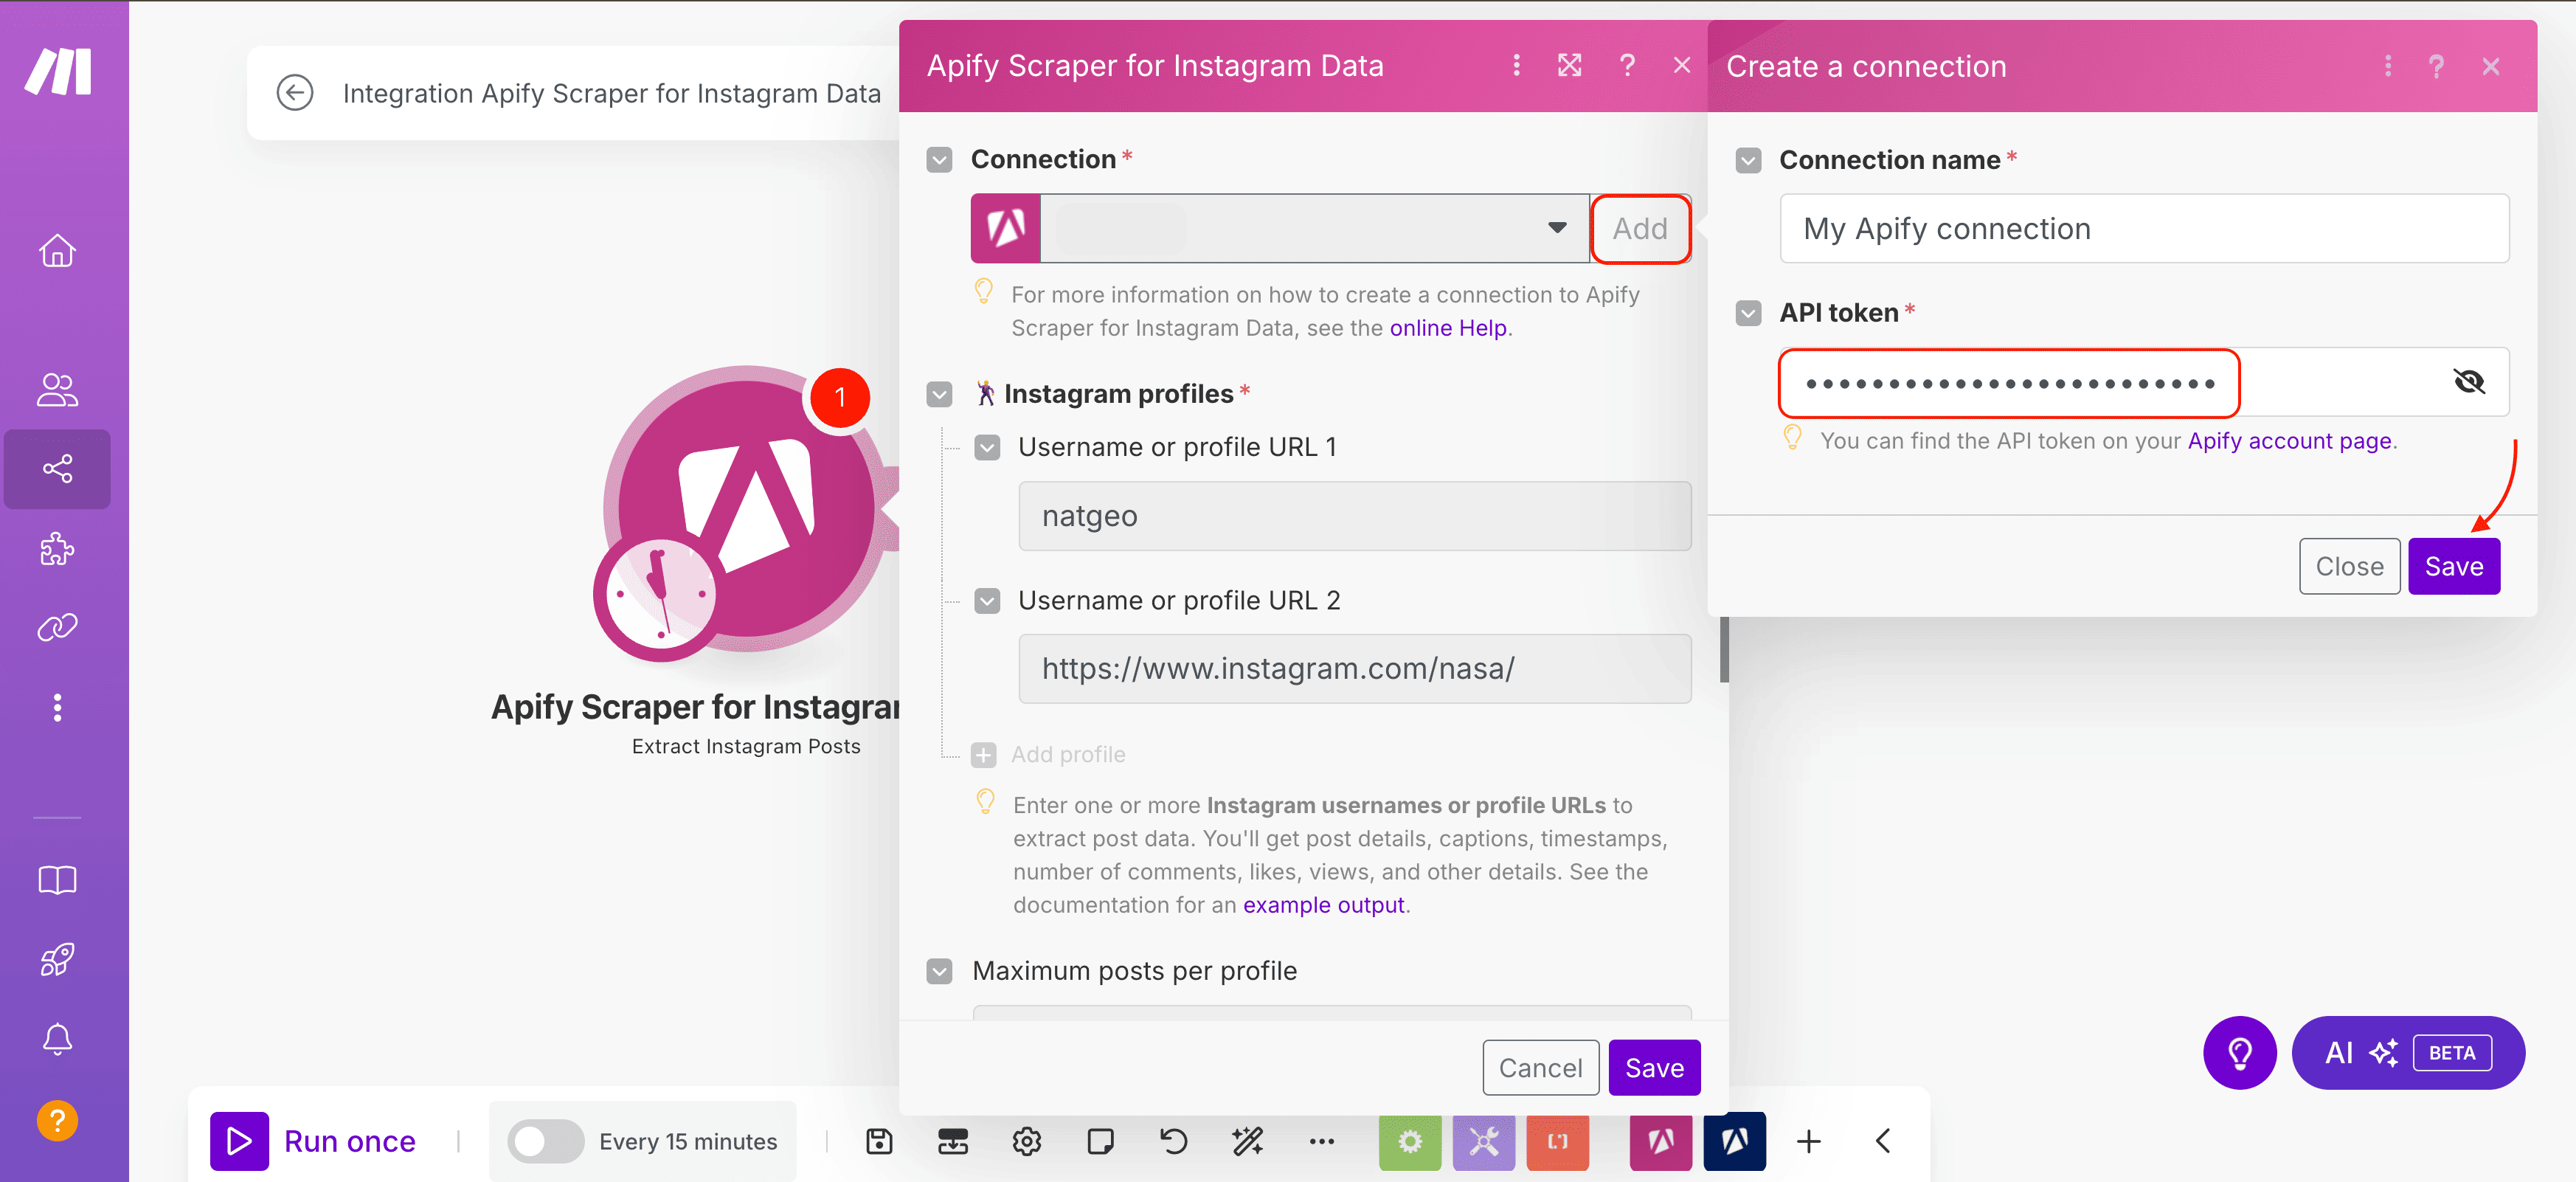Open notifications via the bell icon

click(57, 1039)
